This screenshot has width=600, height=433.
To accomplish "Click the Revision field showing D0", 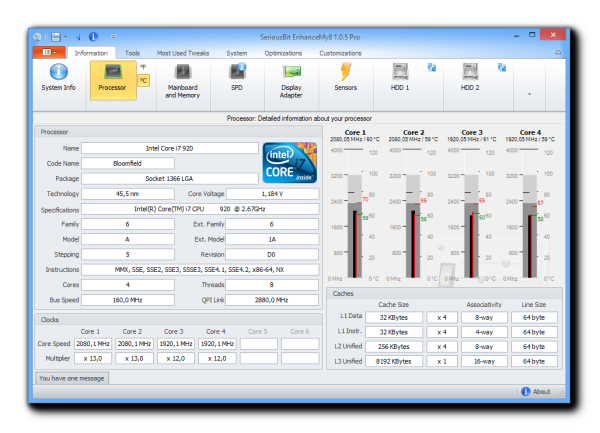I will tap(272, 254).
